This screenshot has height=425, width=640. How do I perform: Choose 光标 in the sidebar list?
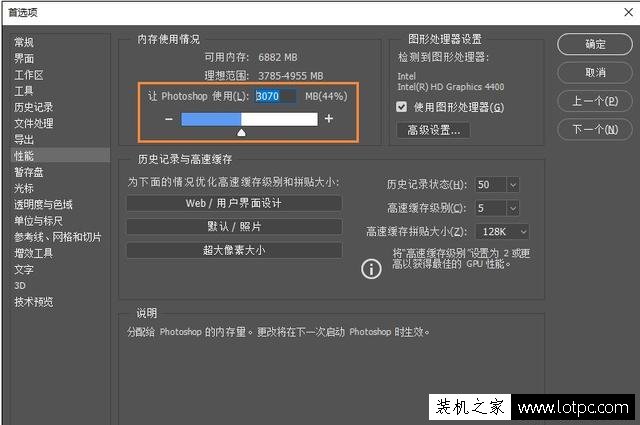click(x=24, y=188)
